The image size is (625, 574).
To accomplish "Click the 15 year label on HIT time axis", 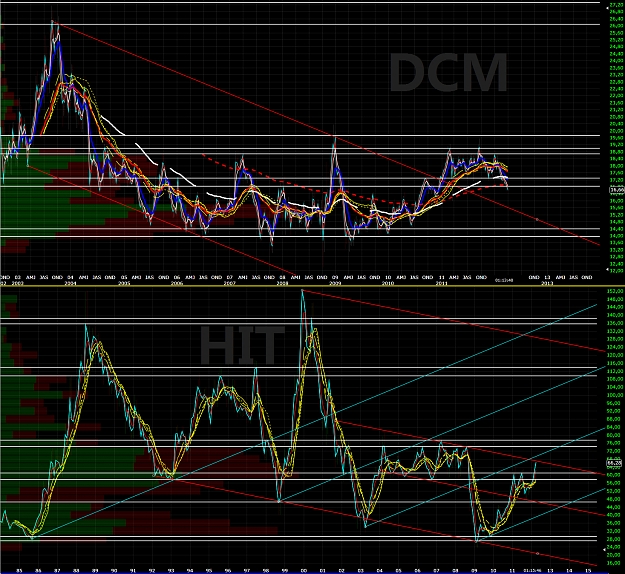I will pos(588,571).
